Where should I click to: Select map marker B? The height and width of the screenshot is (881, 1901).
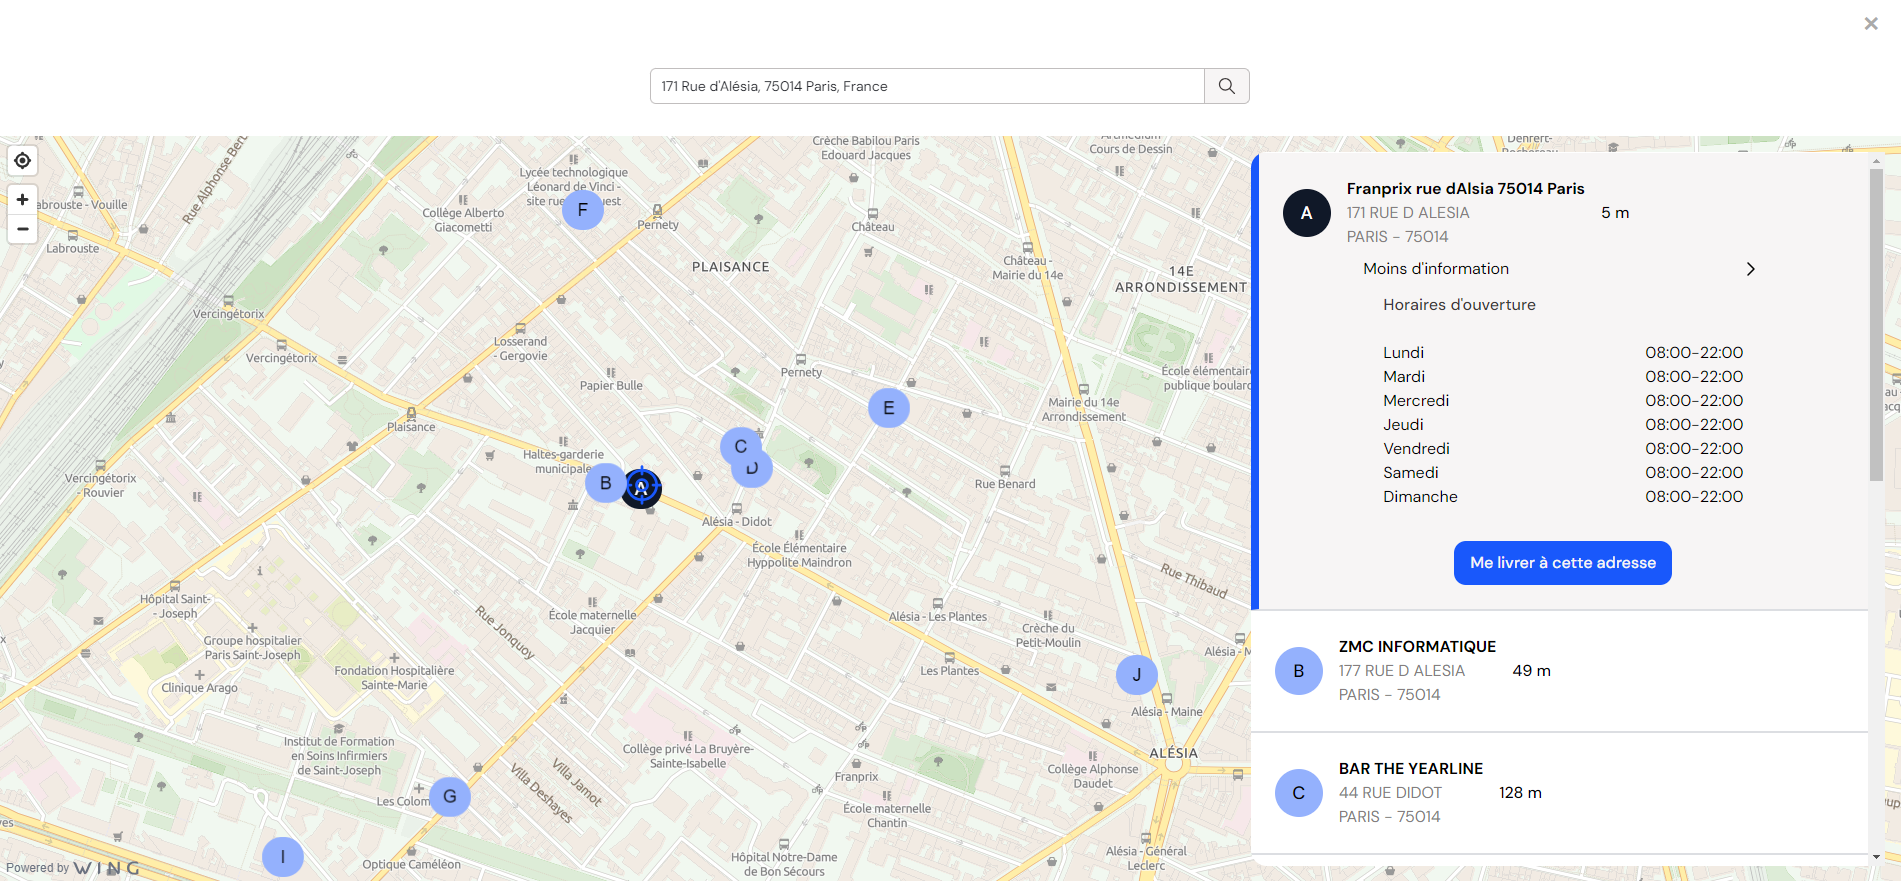click(x=604, y=483)
